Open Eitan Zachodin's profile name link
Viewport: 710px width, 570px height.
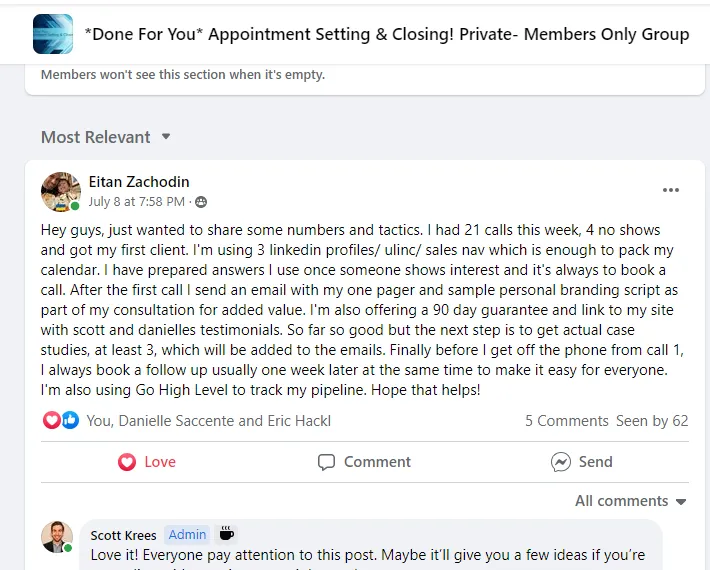(139, 182)
